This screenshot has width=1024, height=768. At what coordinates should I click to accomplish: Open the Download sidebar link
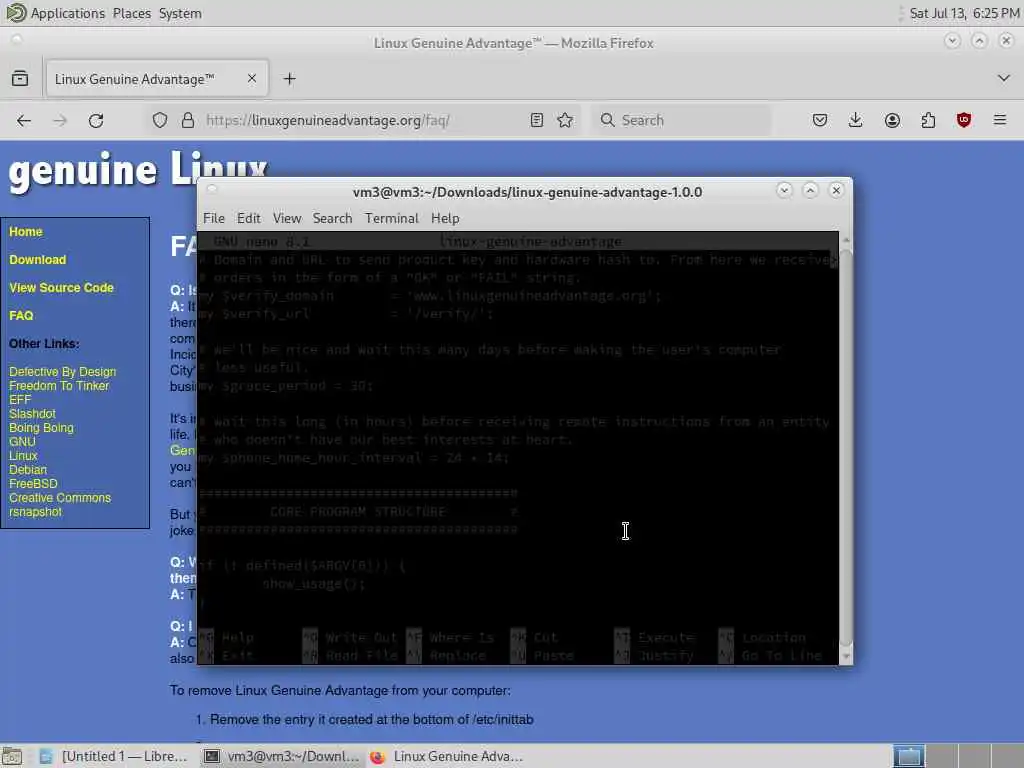(x=37, y=260)
